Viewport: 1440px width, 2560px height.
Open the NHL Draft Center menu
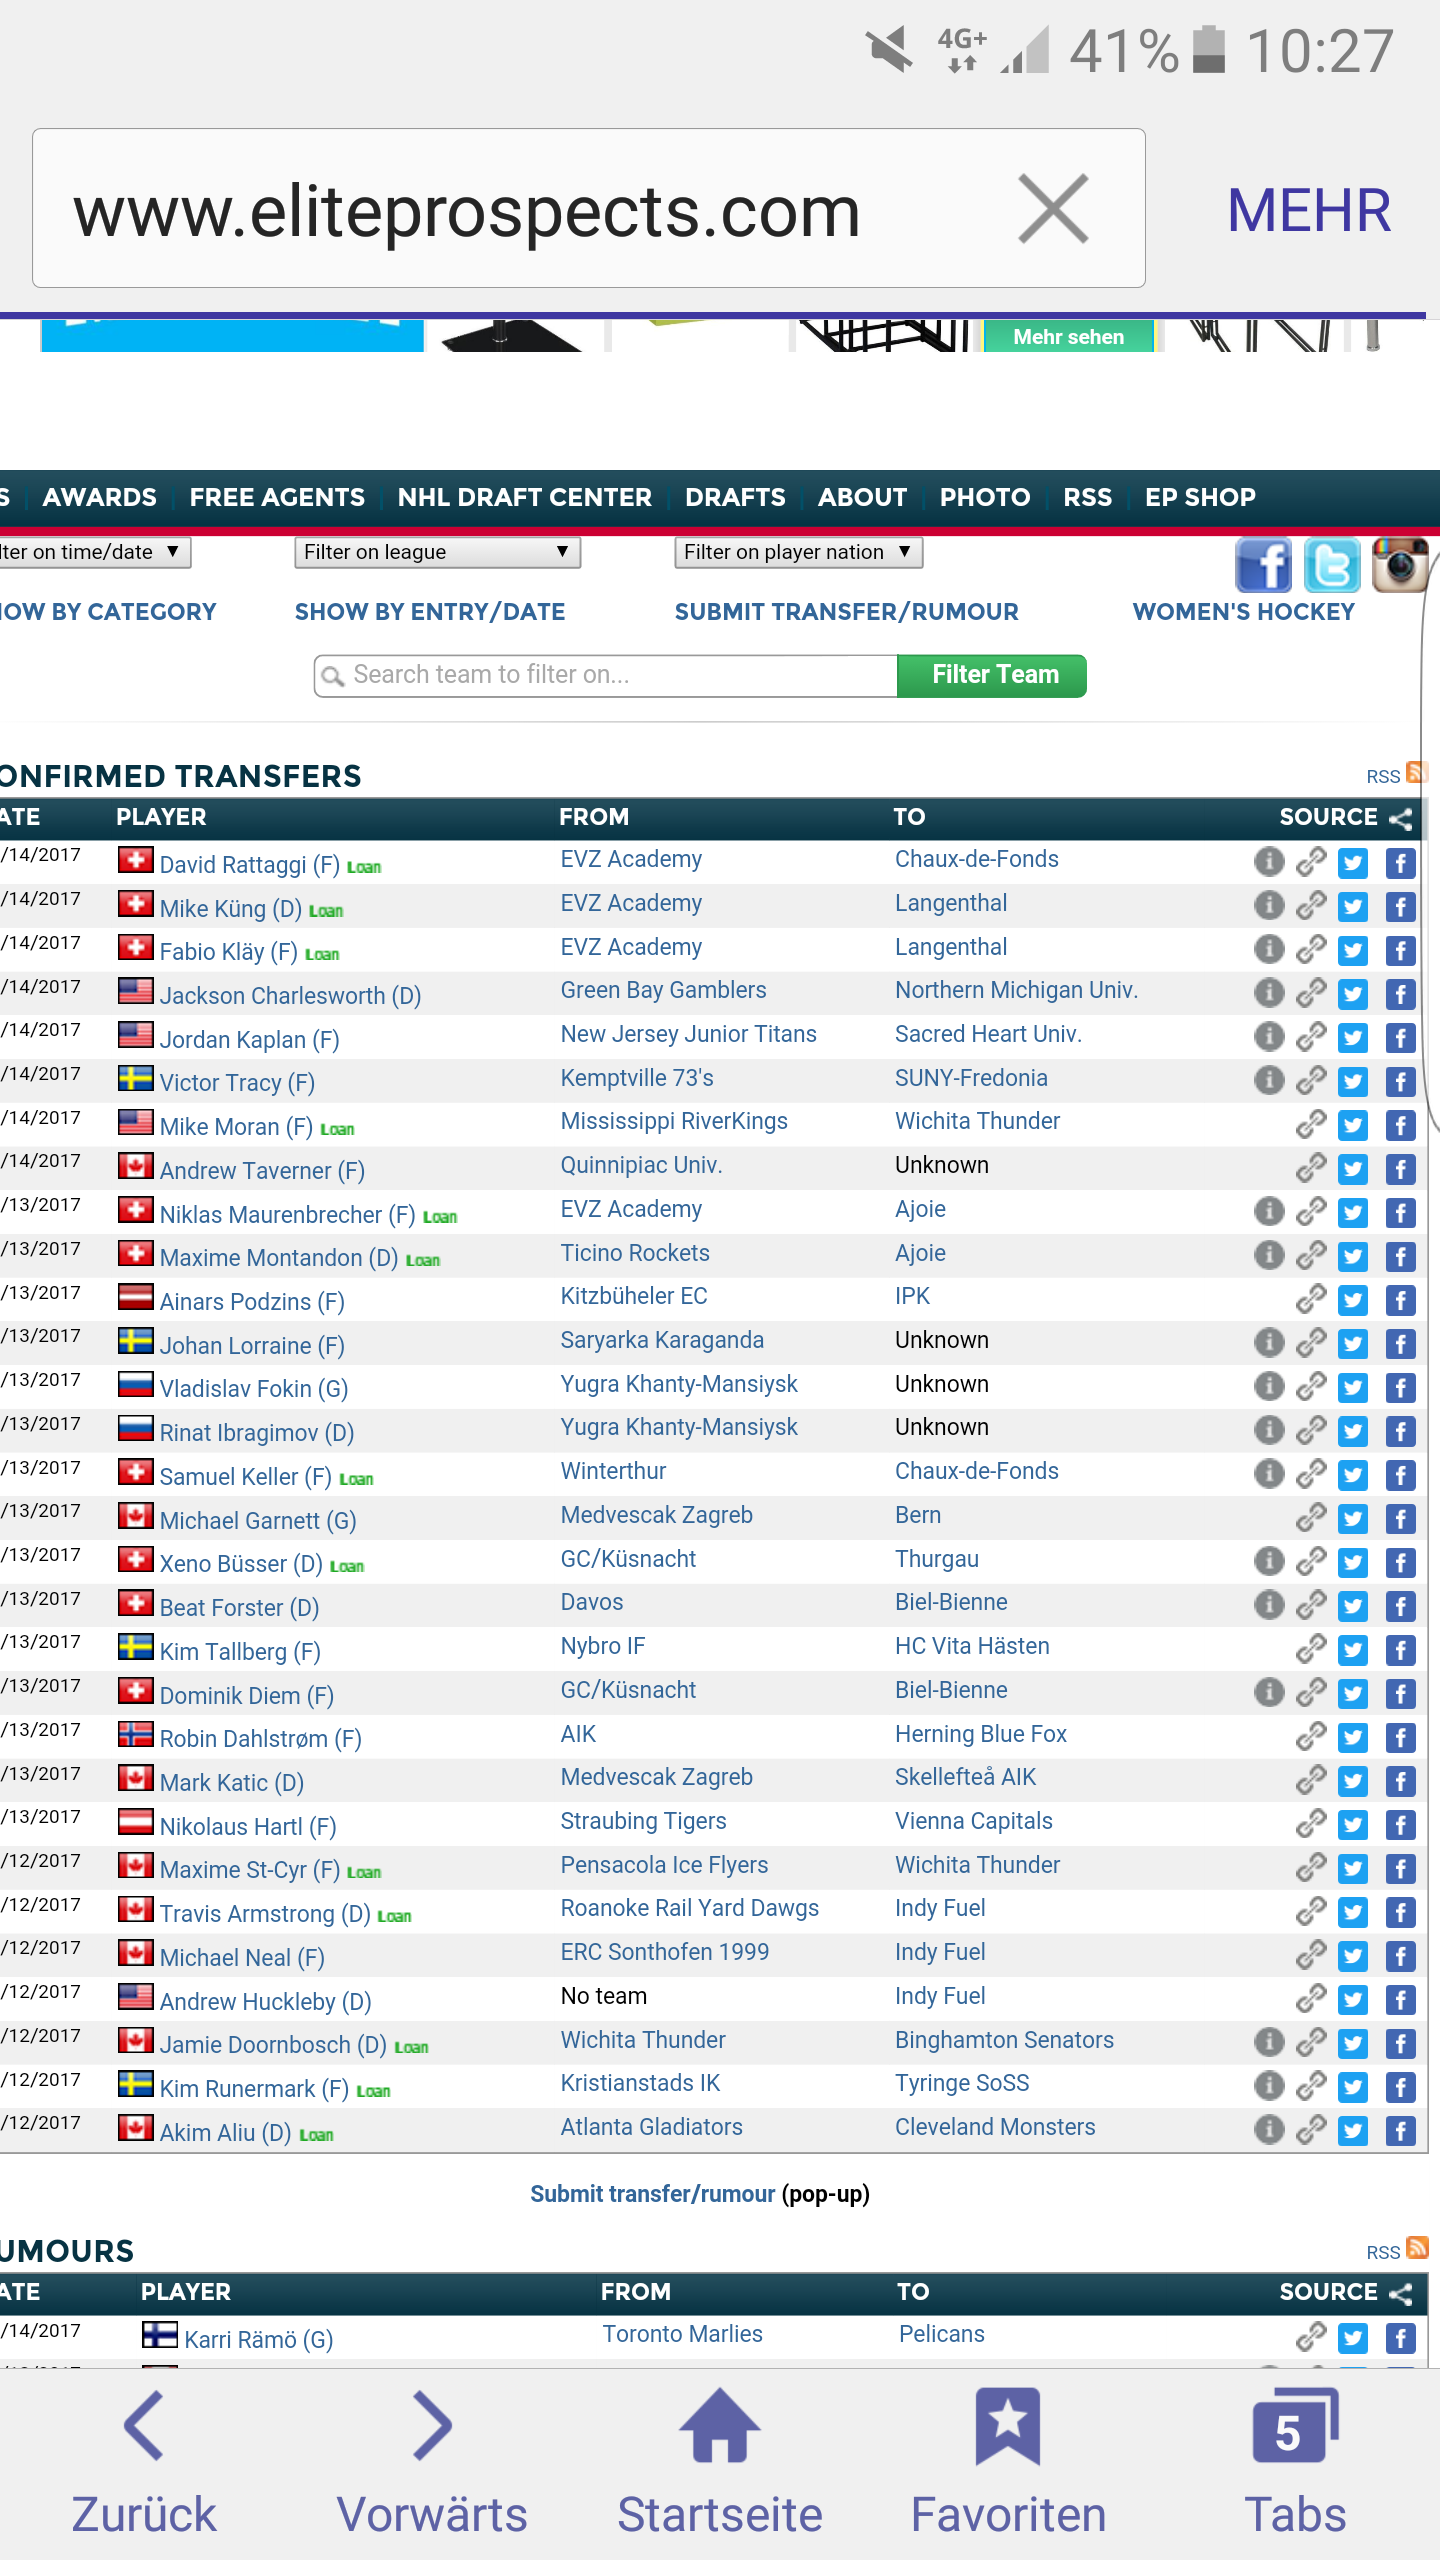point(524,497)
